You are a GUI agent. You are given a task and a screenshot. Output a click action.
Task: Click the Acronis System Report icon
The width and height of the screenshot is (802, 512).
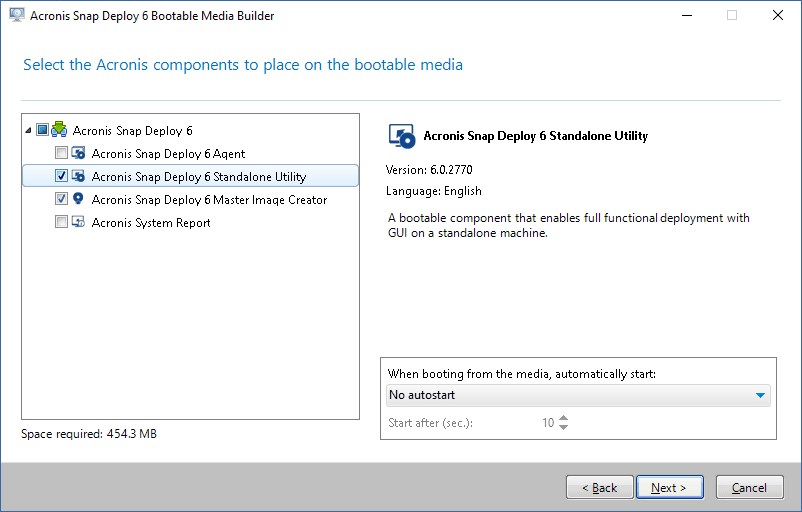click(x=78, y=222)
